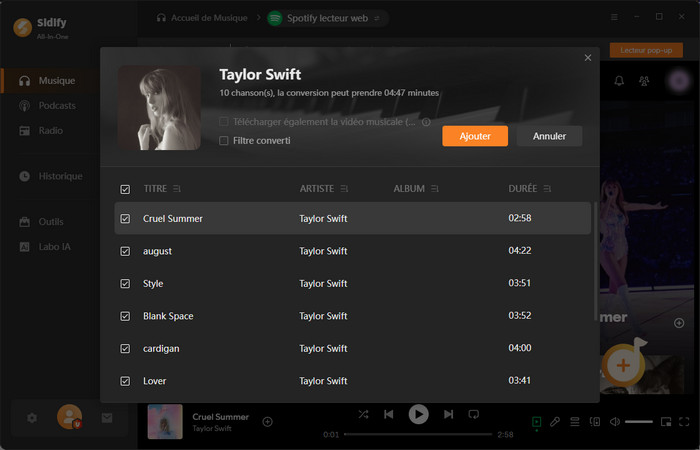Skip to next track icon
Viewport: 700px width, 450px height.
click(449, 414)
